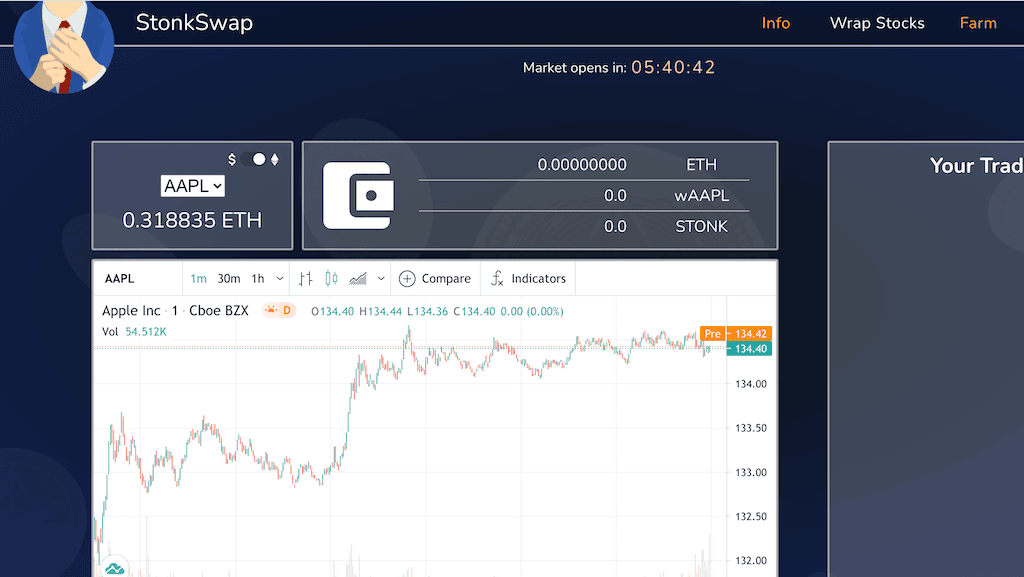Image resolution: width=1024 pixels, height=577 pixels.
Task: Click the wAAPL balance row label
Action: tap(701, 195)
